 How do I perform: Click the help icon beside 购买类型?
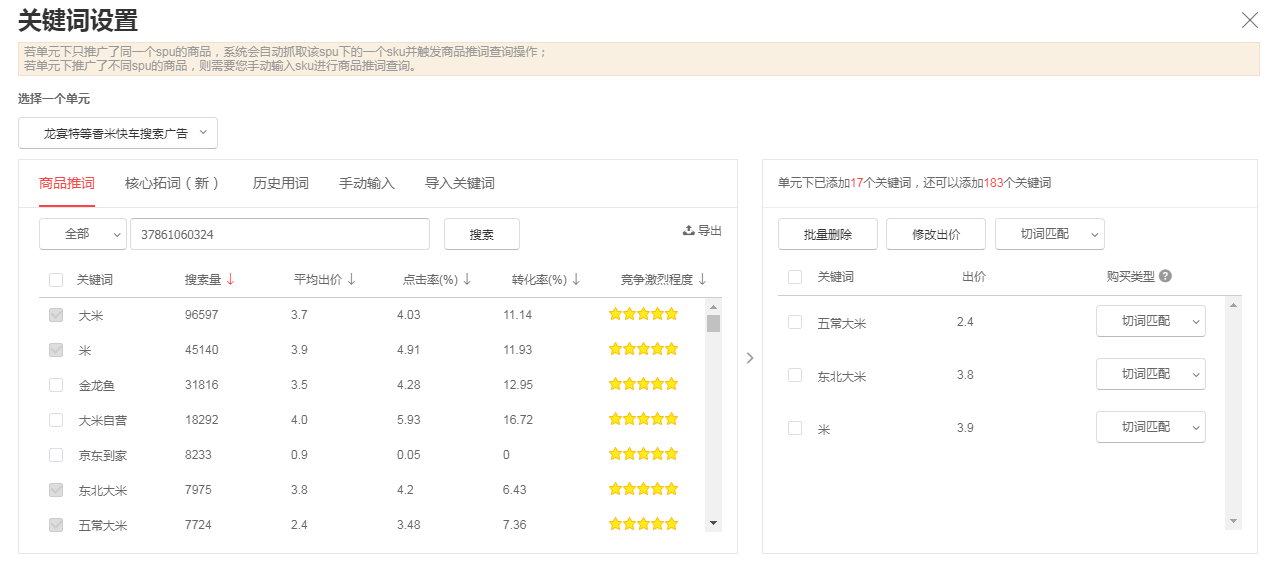coord(1165,277)
